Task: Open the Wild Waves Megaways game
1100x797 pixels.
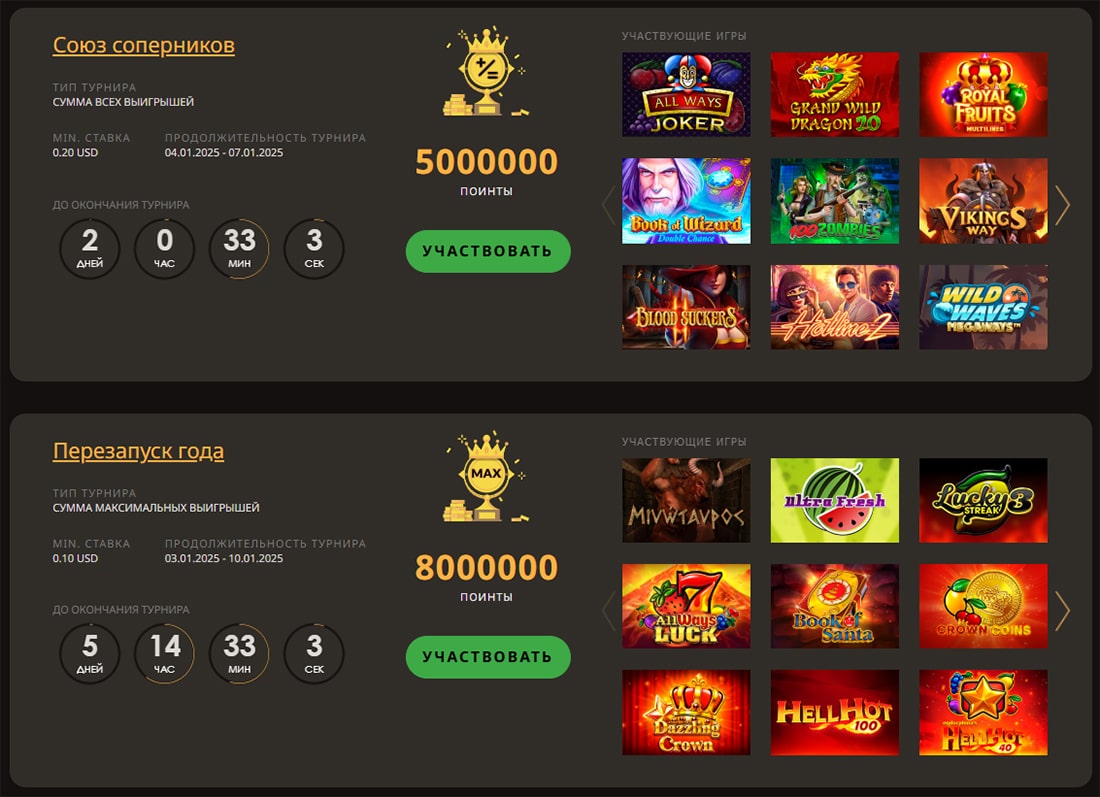Action: point(983,307)
